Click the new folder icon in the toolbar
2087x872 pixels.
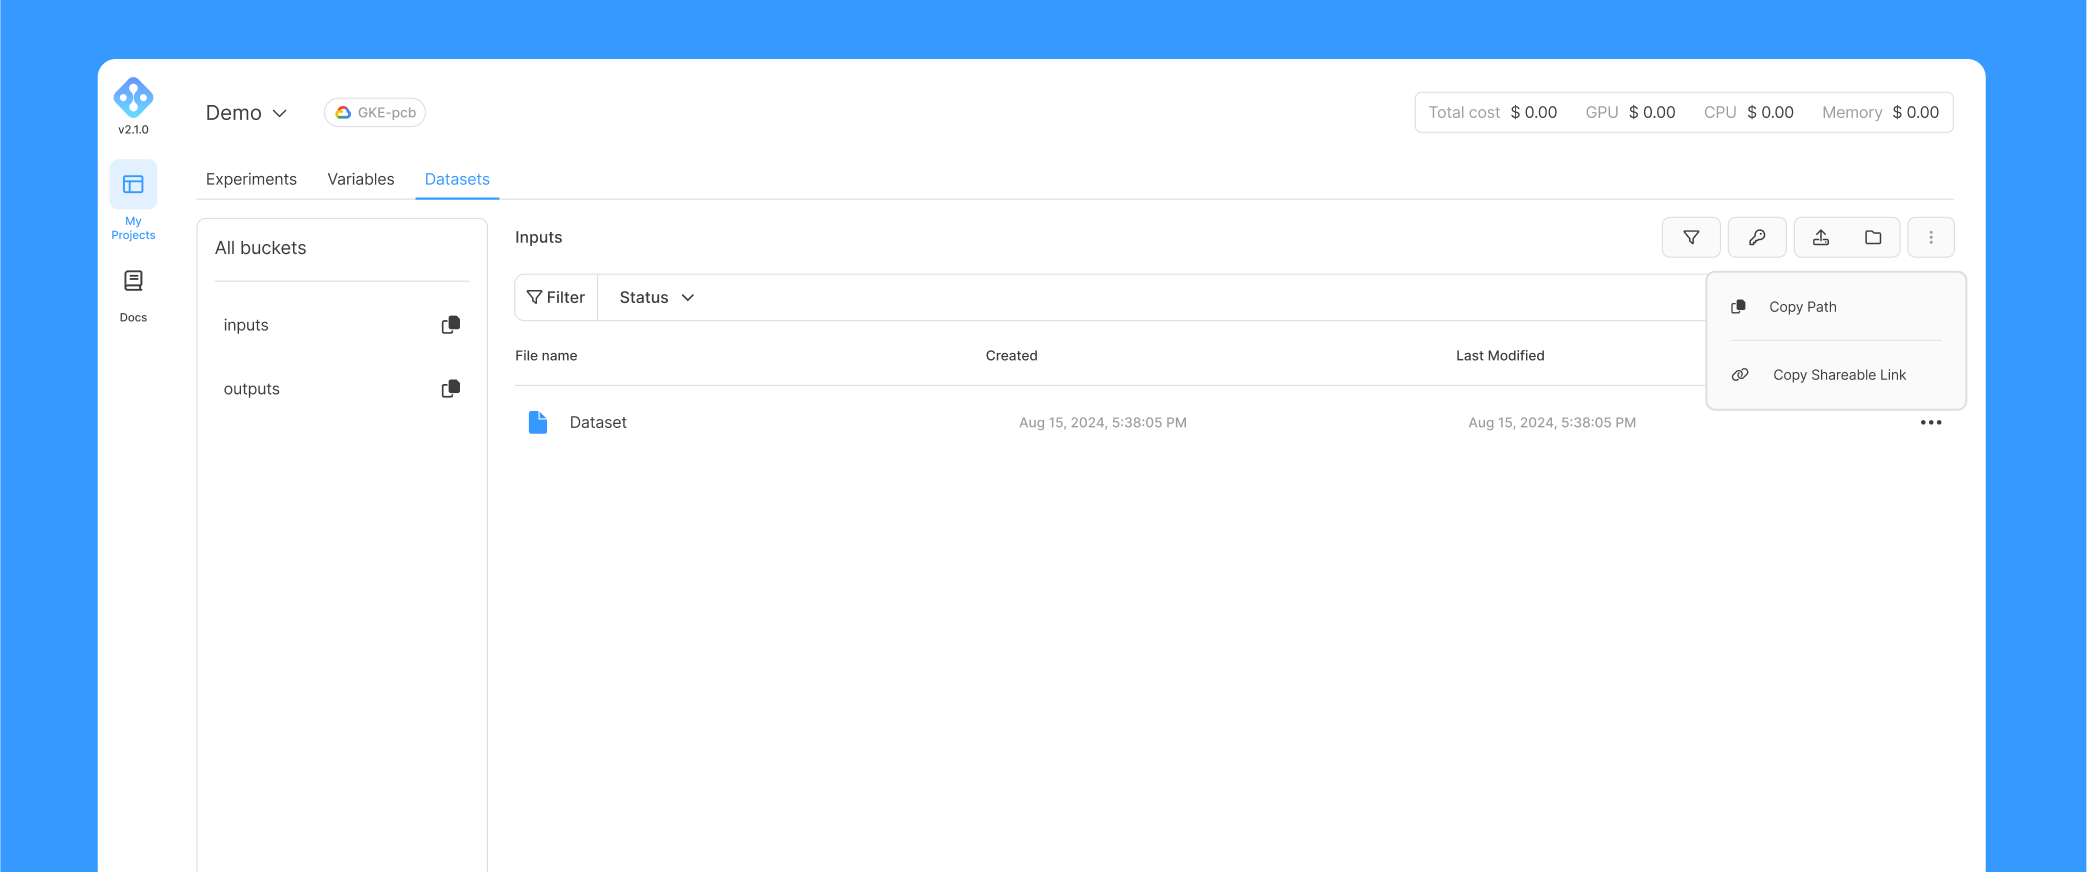click(1873, 238)
